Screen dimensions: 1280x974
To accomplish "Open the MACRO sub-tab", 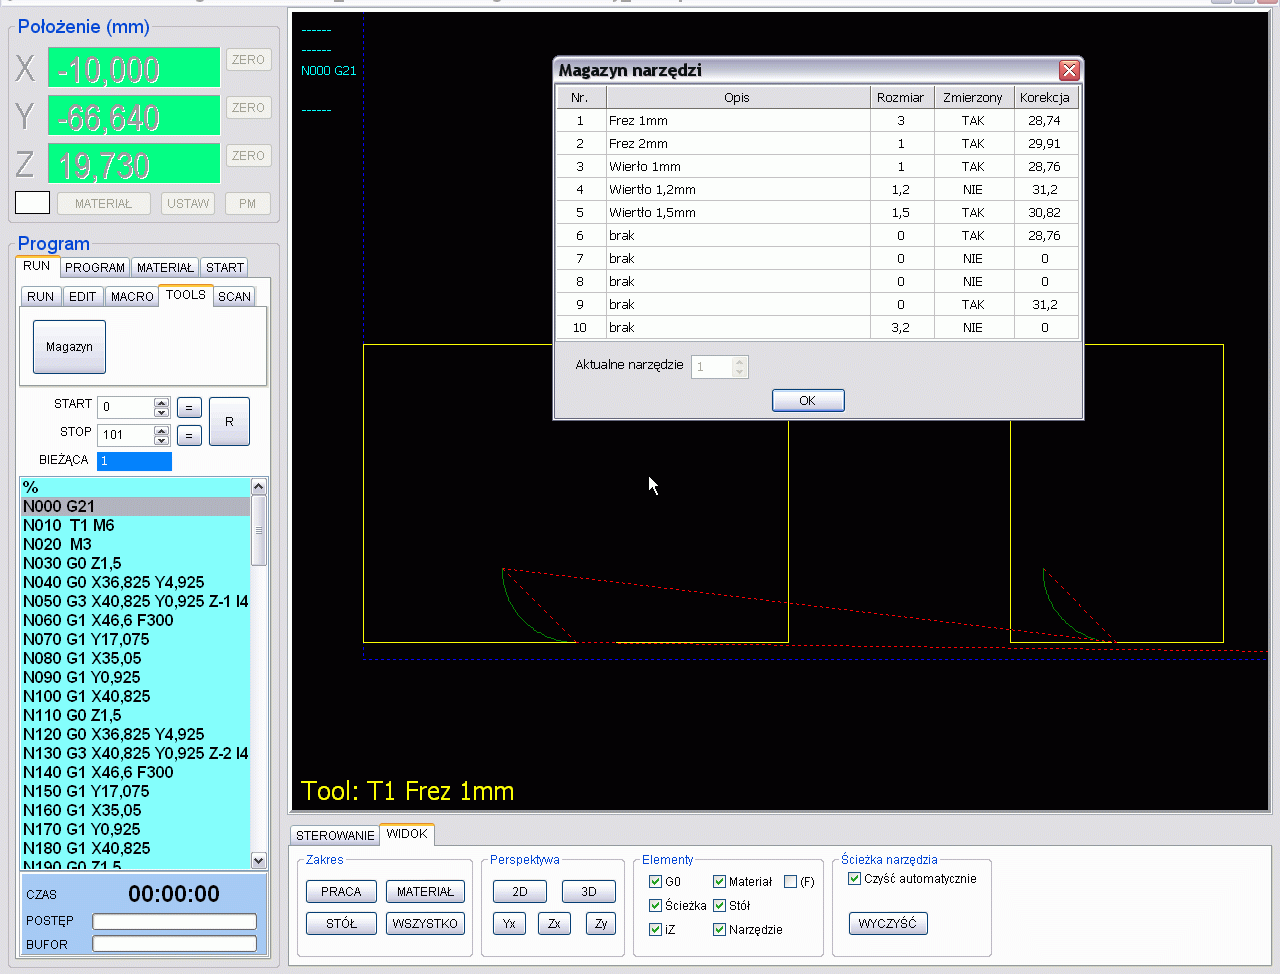I will tap(132, 296).
